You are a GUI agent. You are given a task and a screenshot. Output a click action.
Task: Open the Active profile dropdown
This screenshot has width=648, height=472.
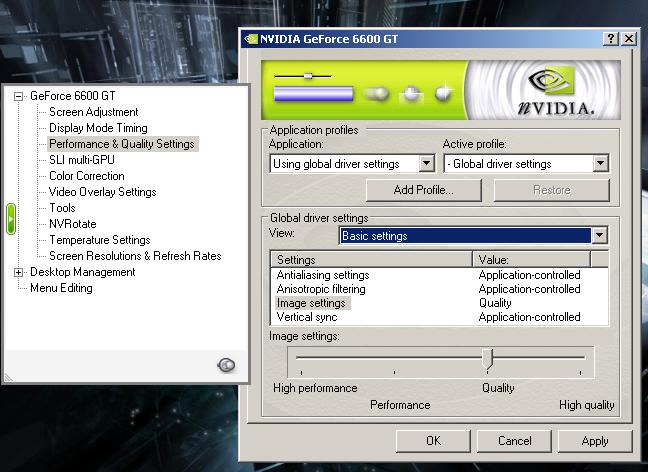(600, 164)
